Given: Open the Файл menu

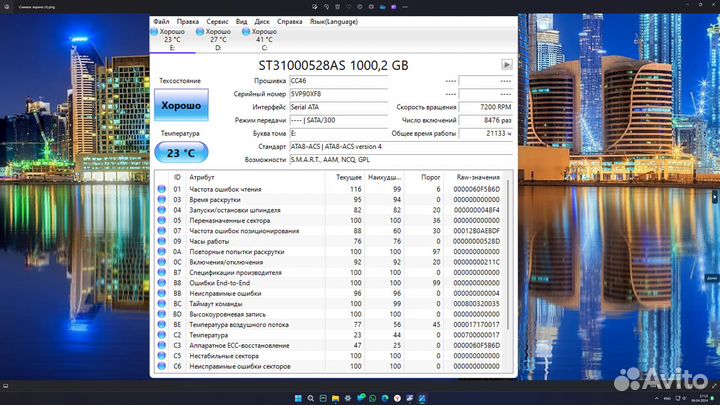Looking at the screenshot, I should click(x=161, y=22).
